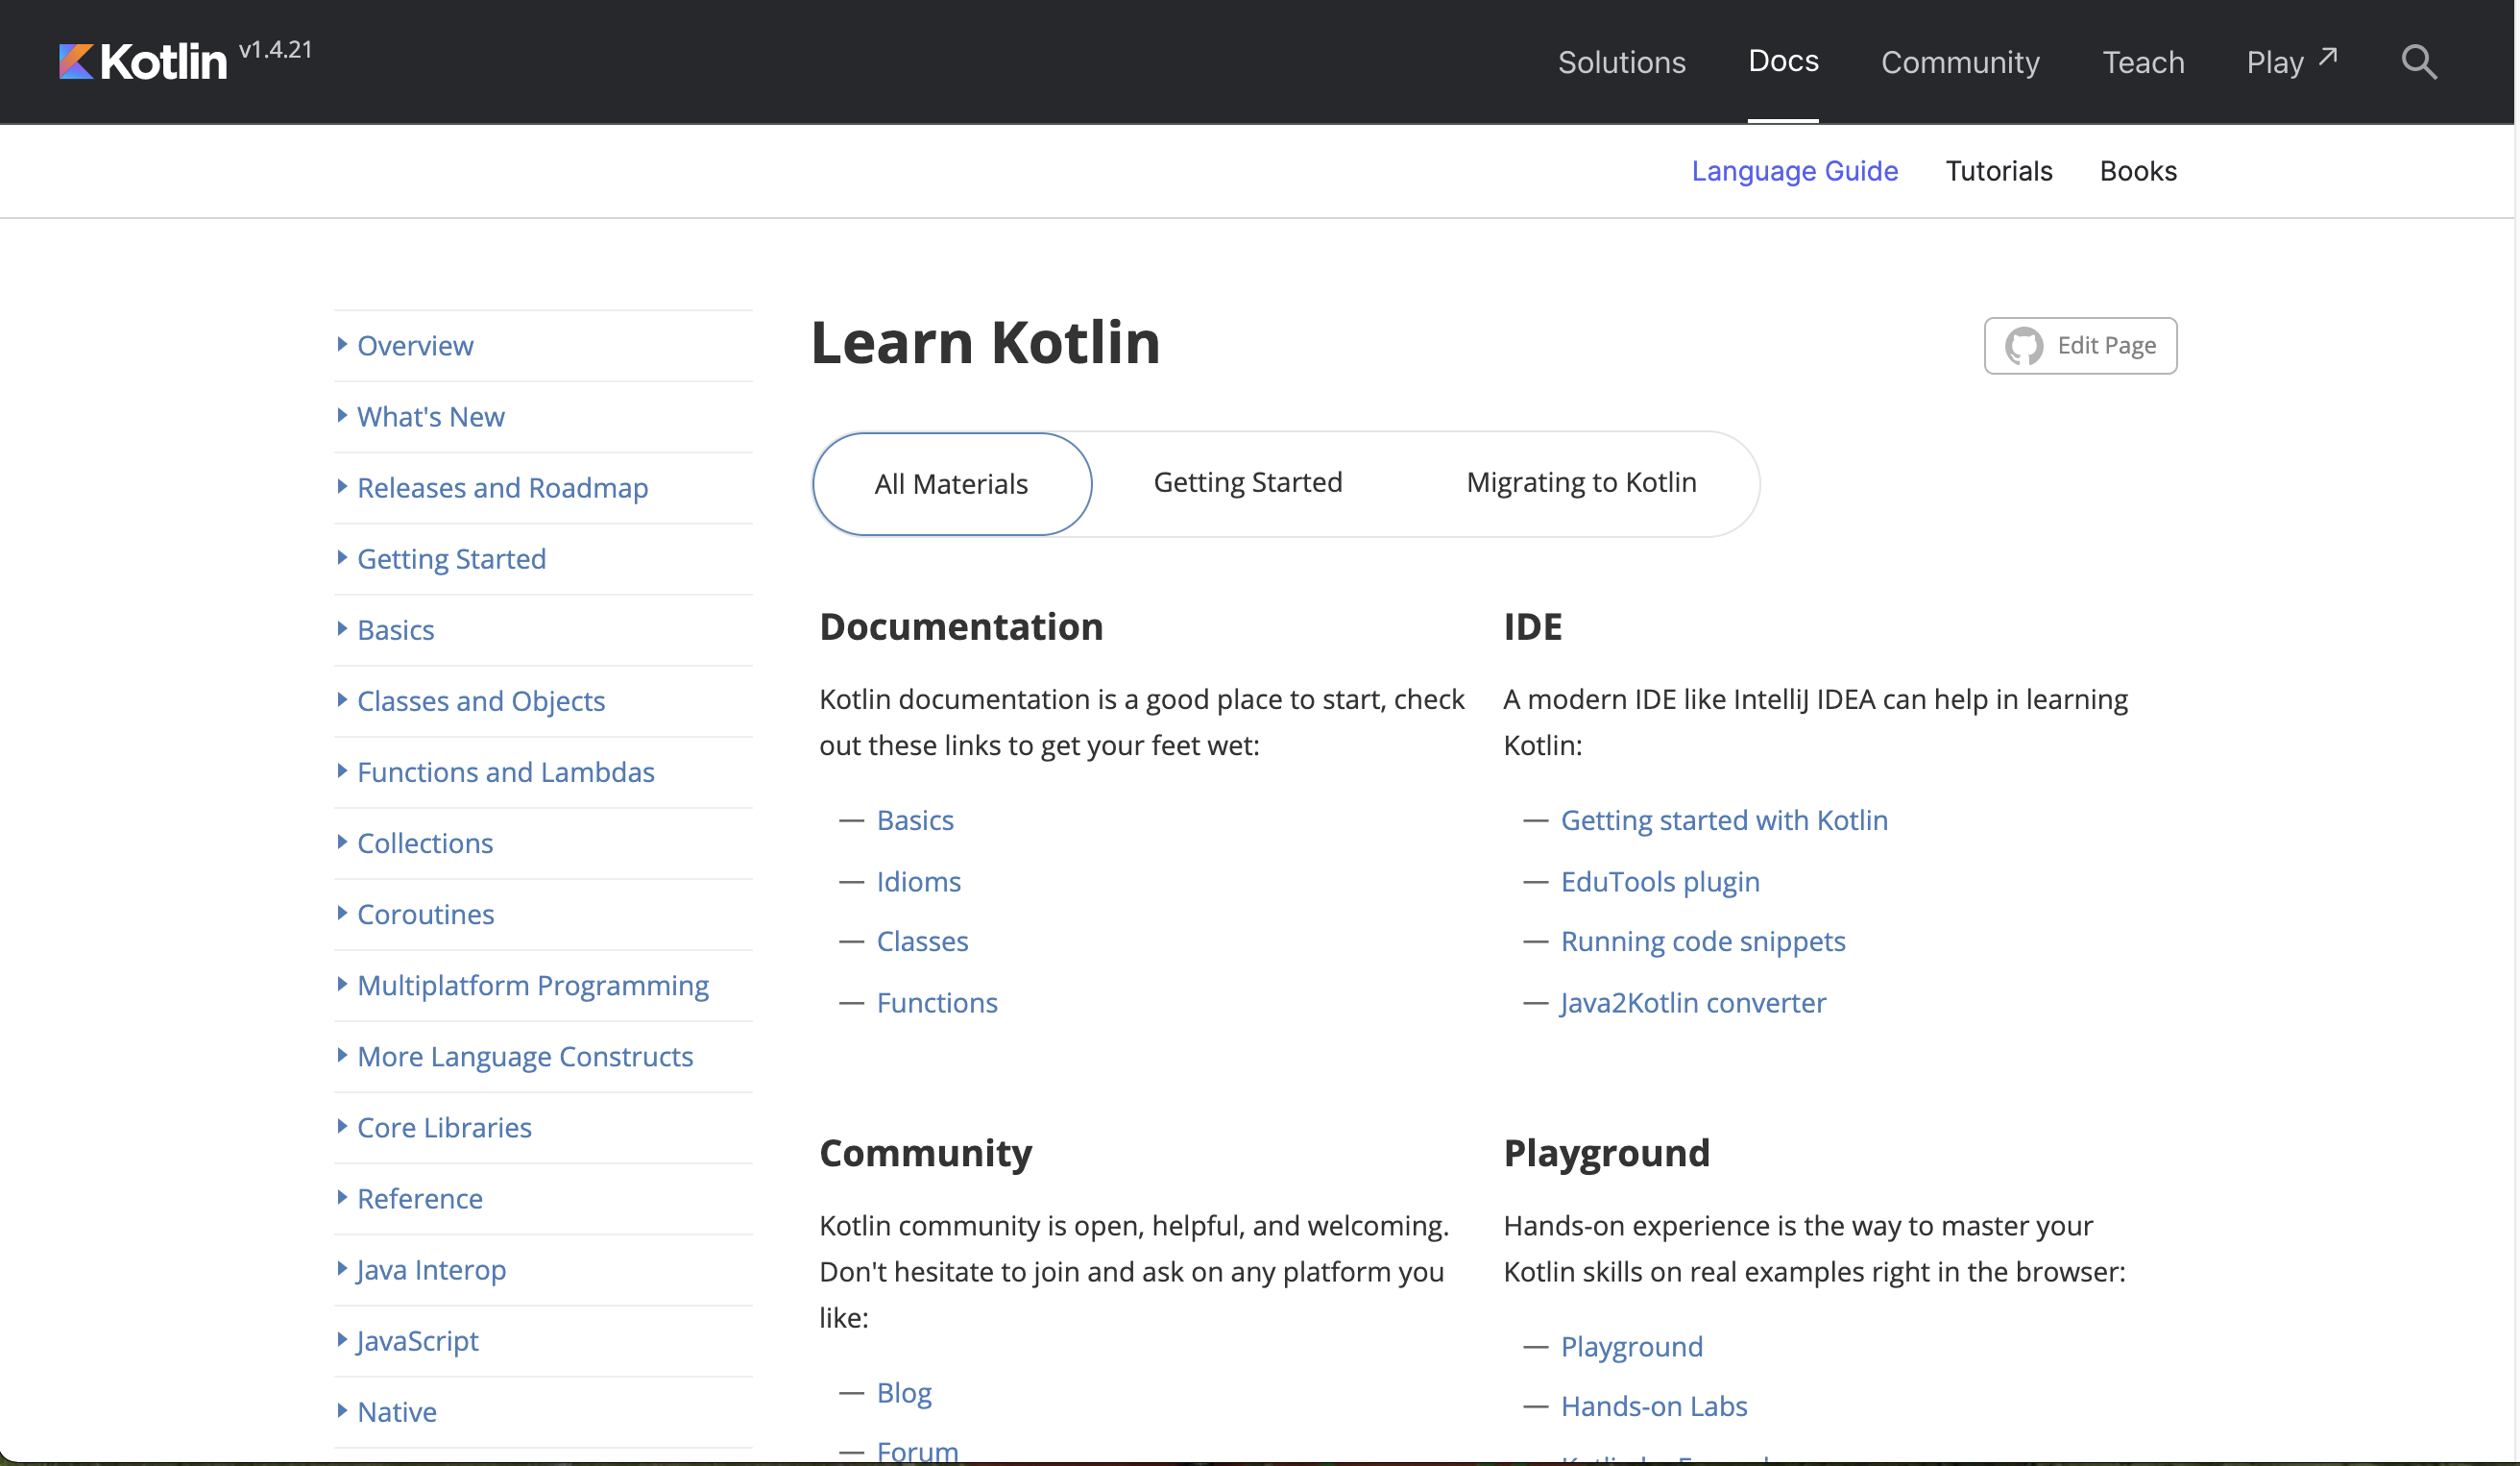
Task: Select the Getting Started filter pill
Action: (x=1247, y=482)
